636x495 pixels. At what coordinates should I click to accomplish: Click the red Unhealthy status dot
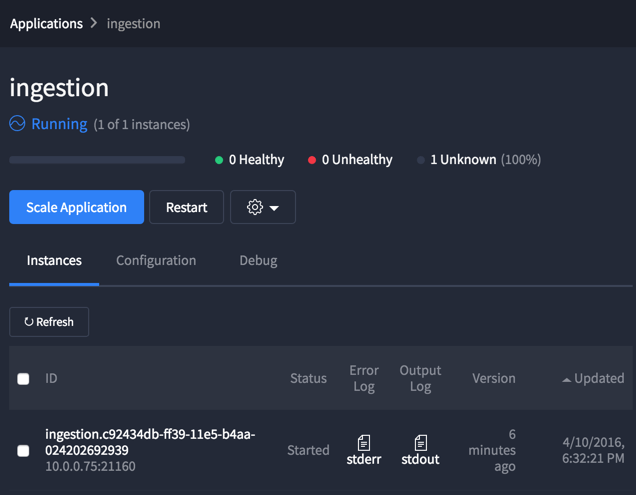[x=312, y=160]
